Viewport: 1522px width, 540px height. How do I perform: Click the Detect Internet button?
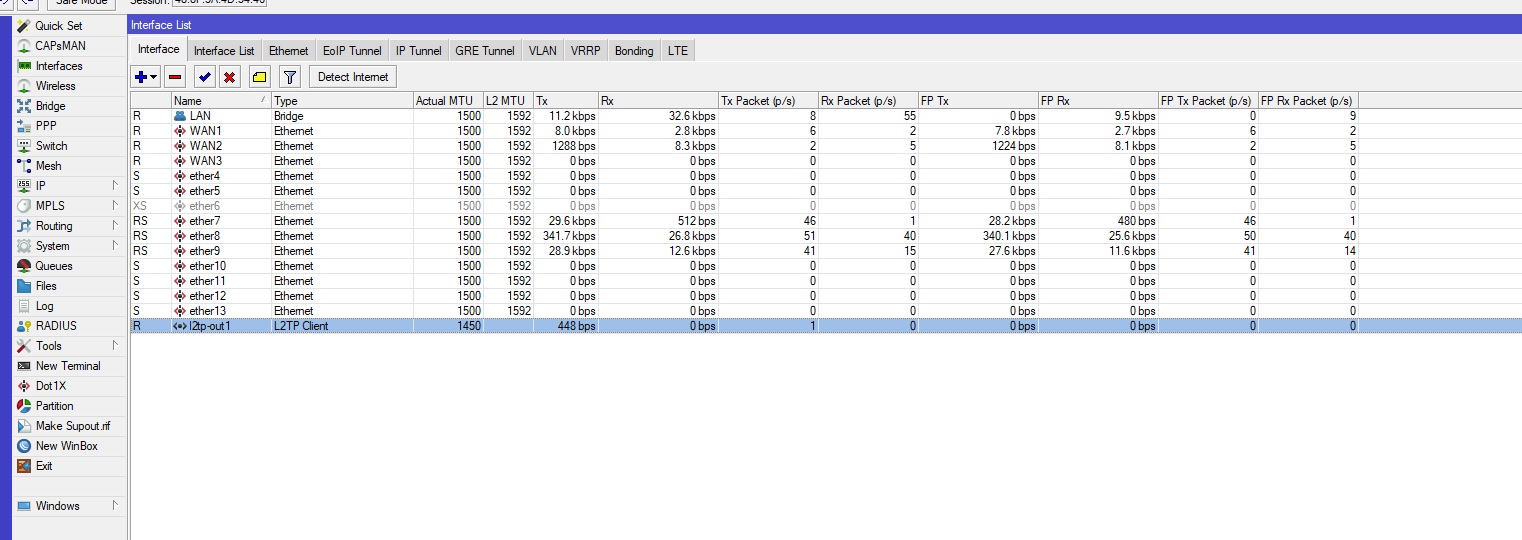click(354, 77)
